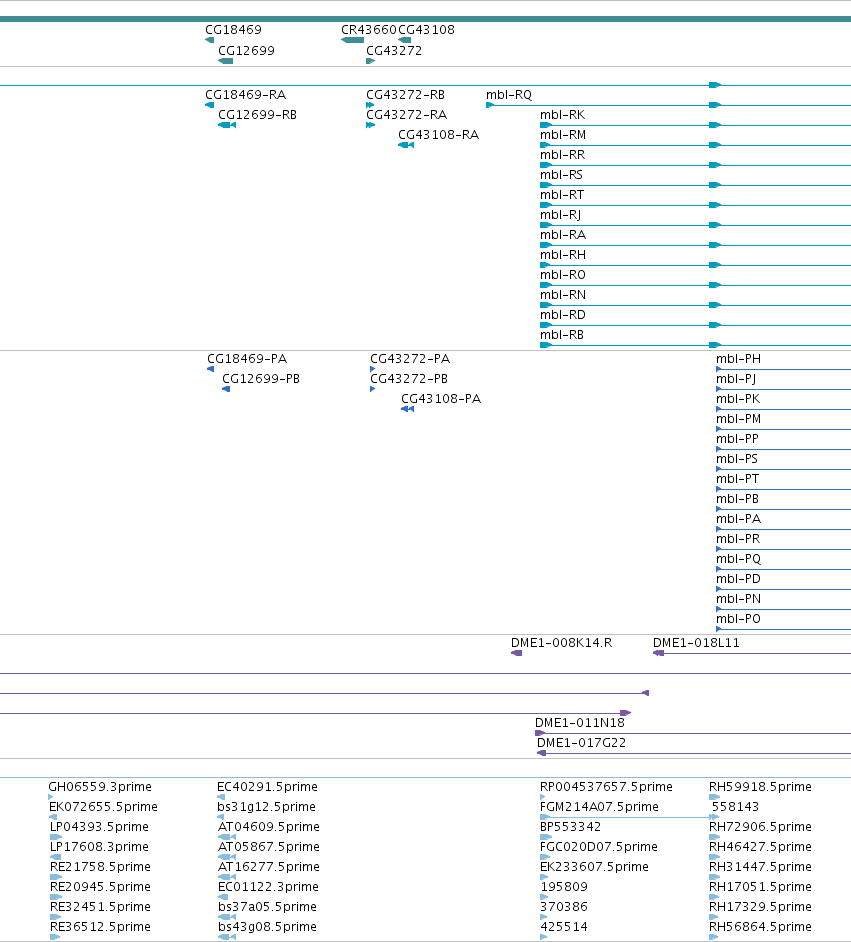Click the CG43272-PA protein label
Image resolution: width=851 pixels, height=942 pixels.
coord(410,359)
